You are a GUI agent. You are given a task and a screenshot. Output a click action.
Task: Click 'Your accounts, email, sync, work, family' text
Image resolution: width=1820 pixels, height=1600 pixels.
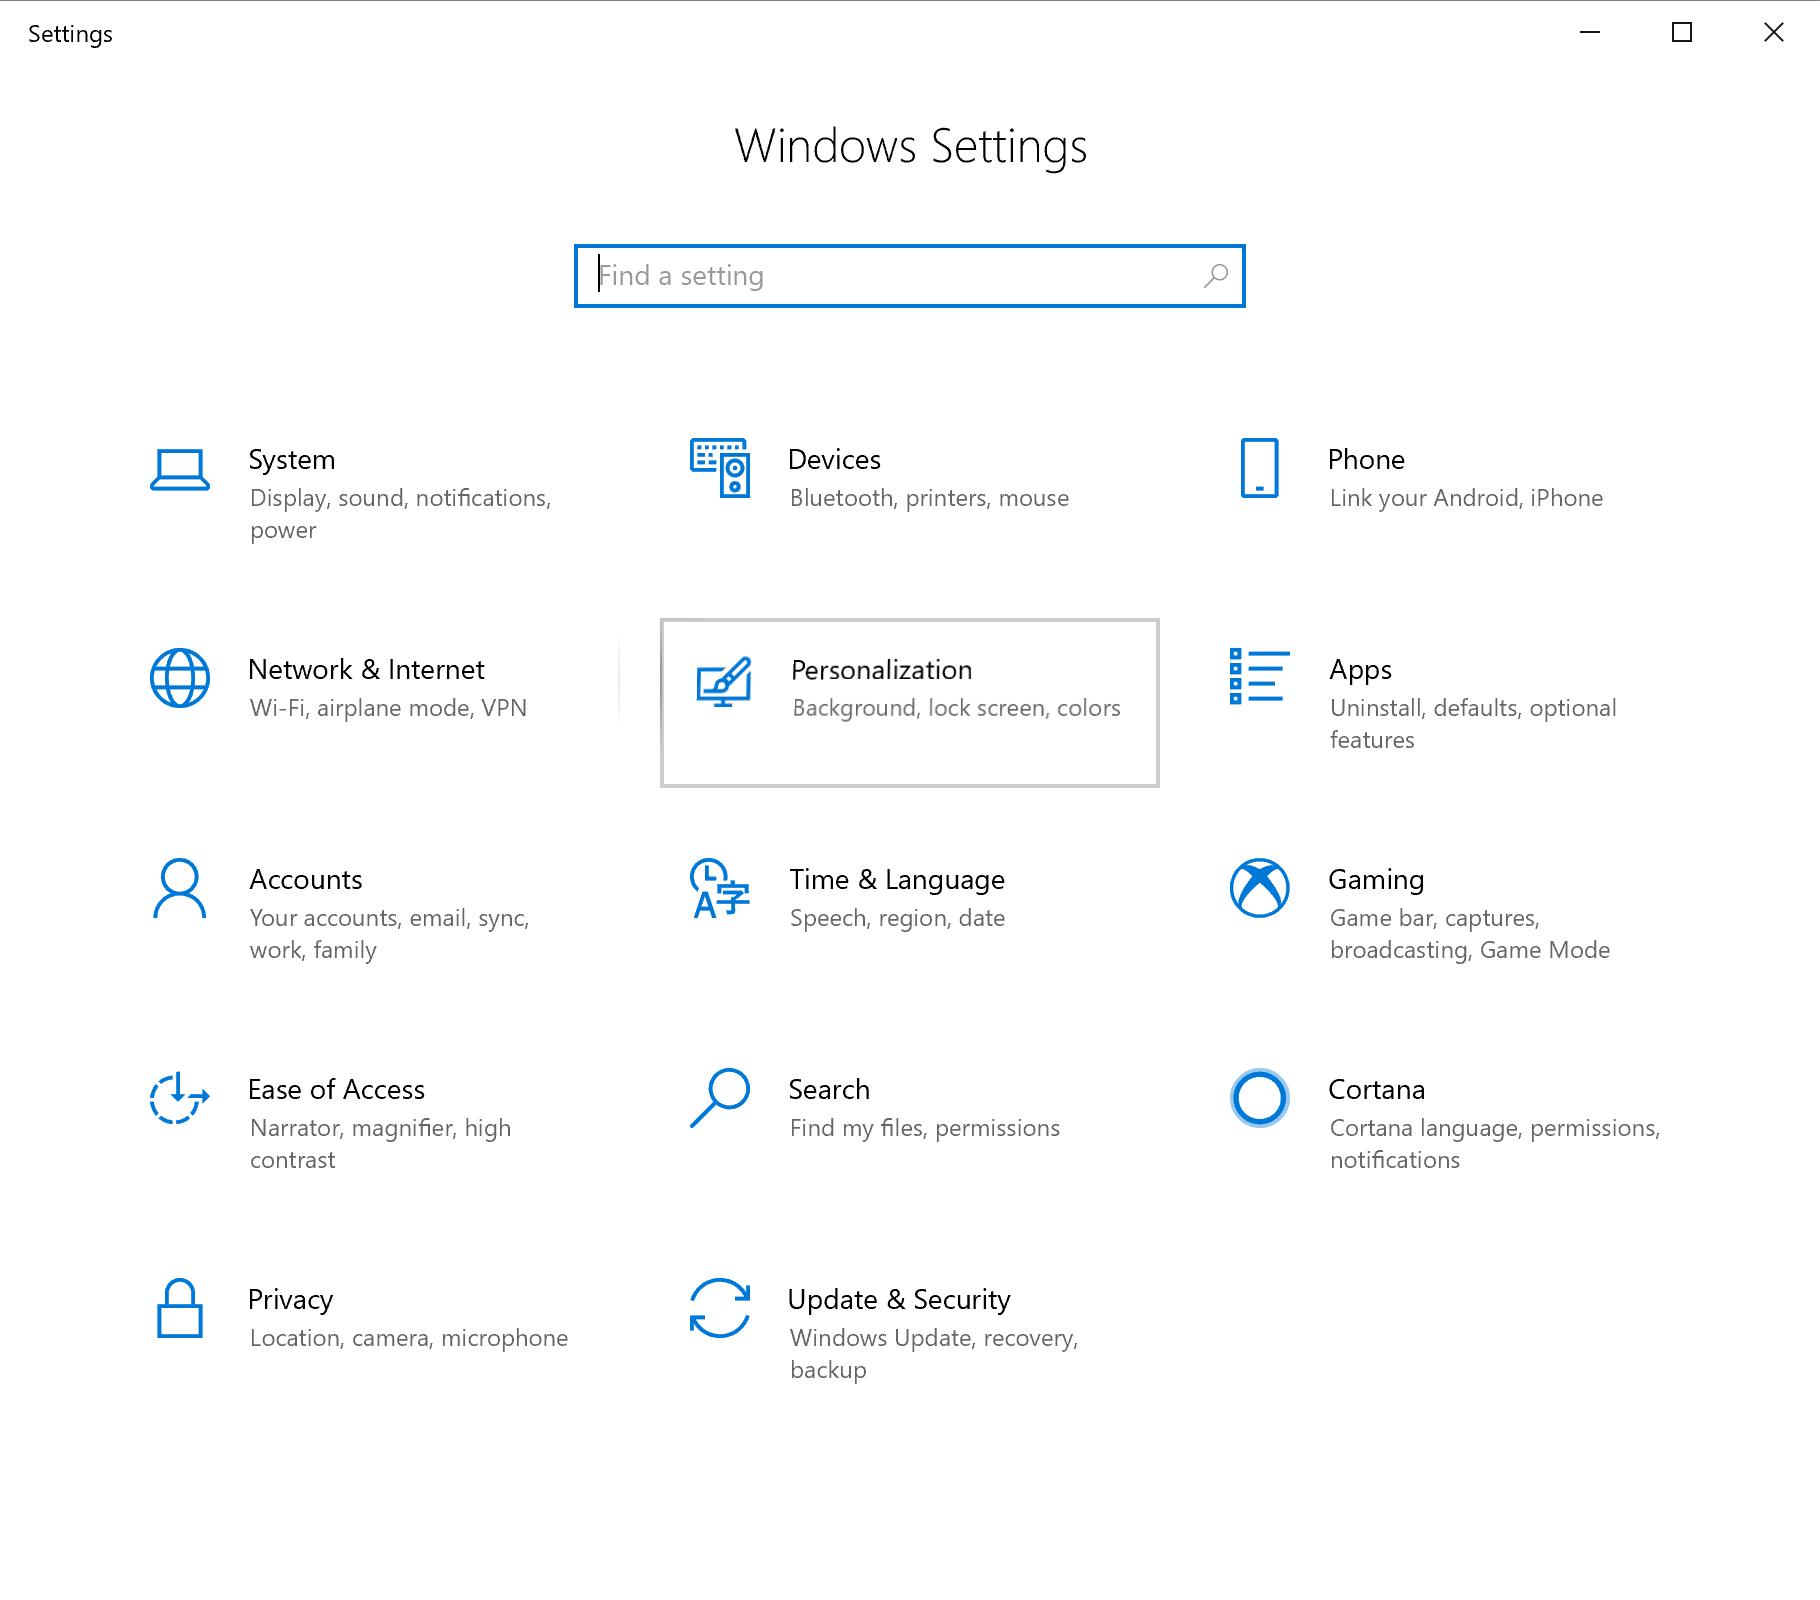coord(390,934)
